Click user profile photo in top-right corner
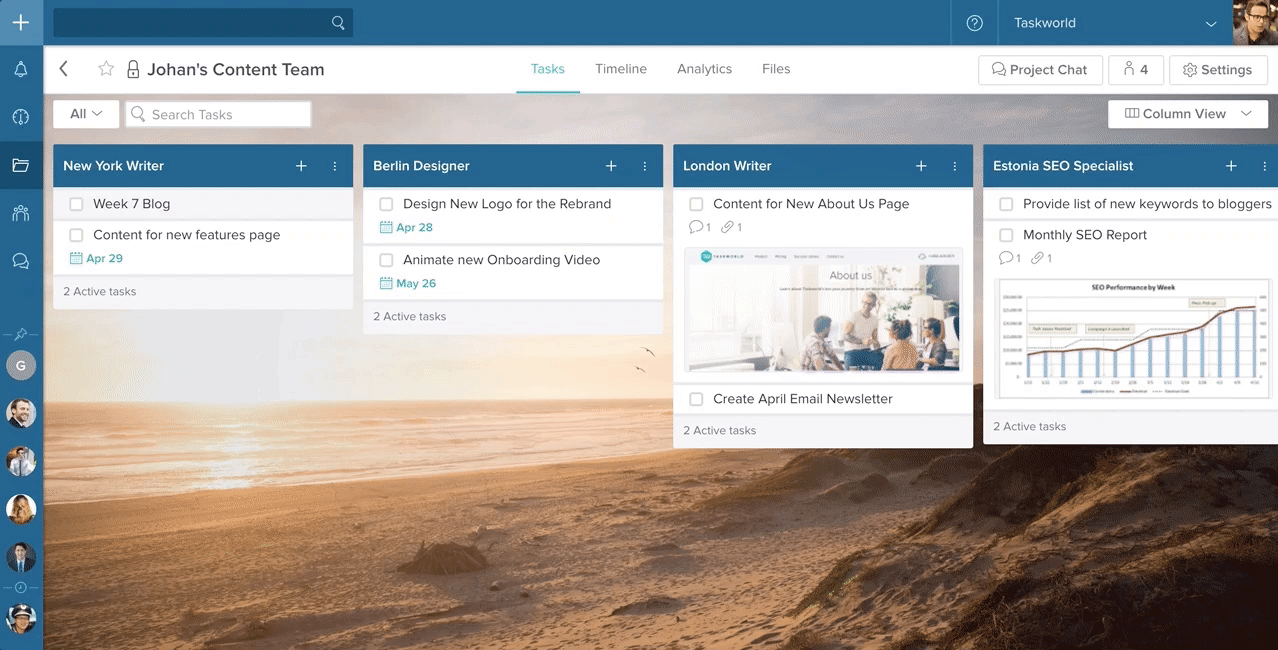Image resolution: width=1278 pixels, height=650 pixels. click(x=1255, y=22)
